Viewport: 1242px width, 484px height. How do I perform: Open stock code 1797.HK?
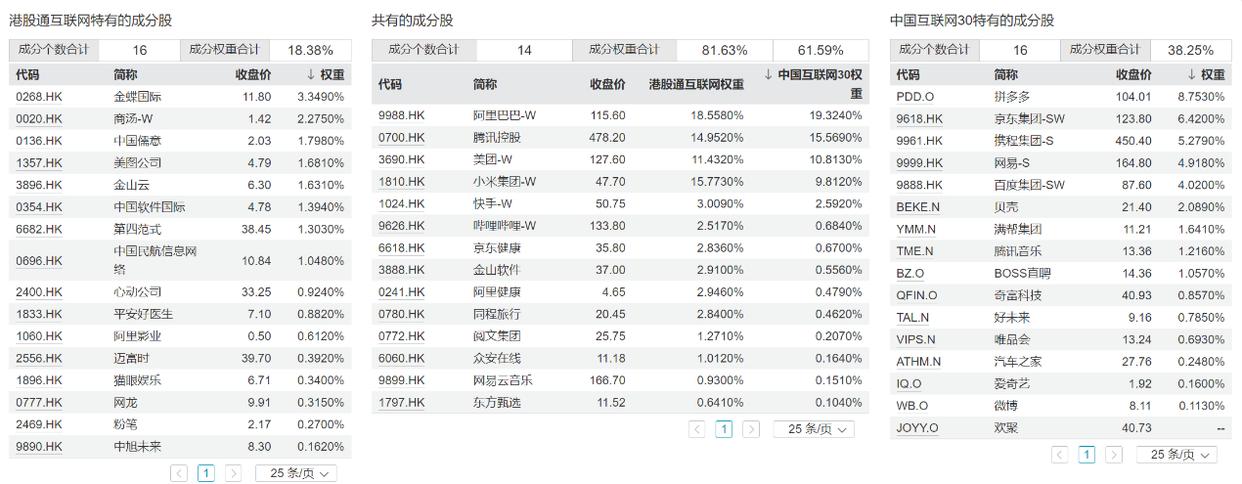(x=401, y=403)
